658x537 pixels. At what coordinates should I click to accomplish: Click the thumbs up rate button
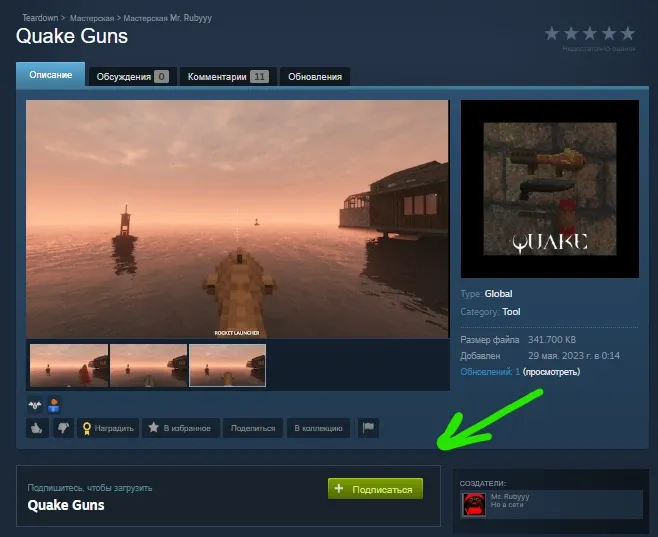tap(37, 428)
